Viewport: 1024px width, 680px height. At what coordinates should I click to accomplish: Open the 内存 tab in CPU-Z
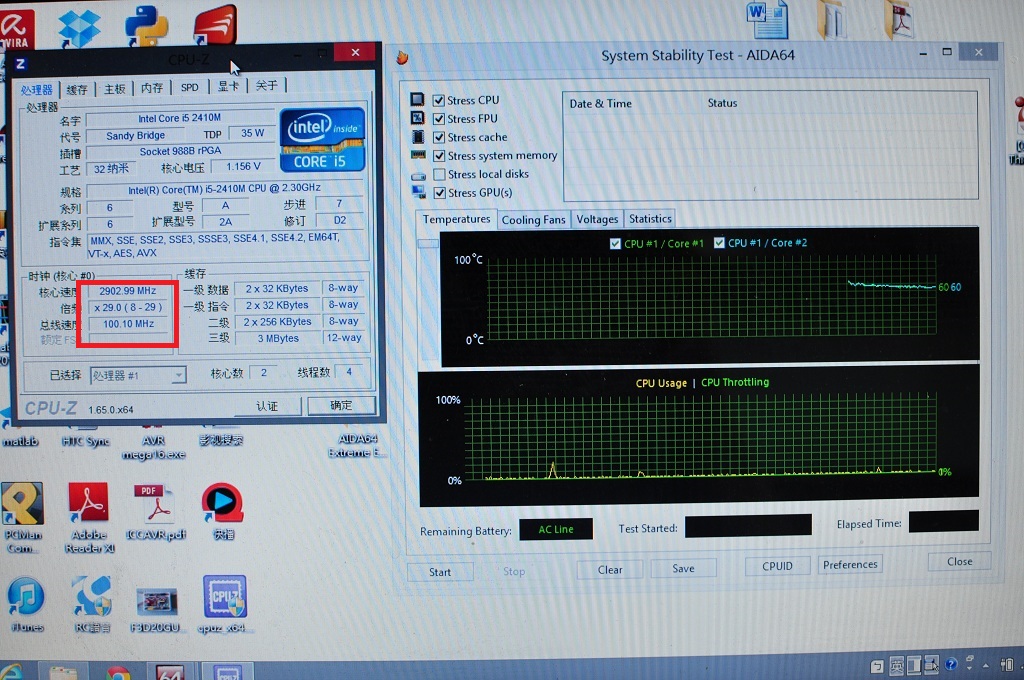tap(152, 88)
